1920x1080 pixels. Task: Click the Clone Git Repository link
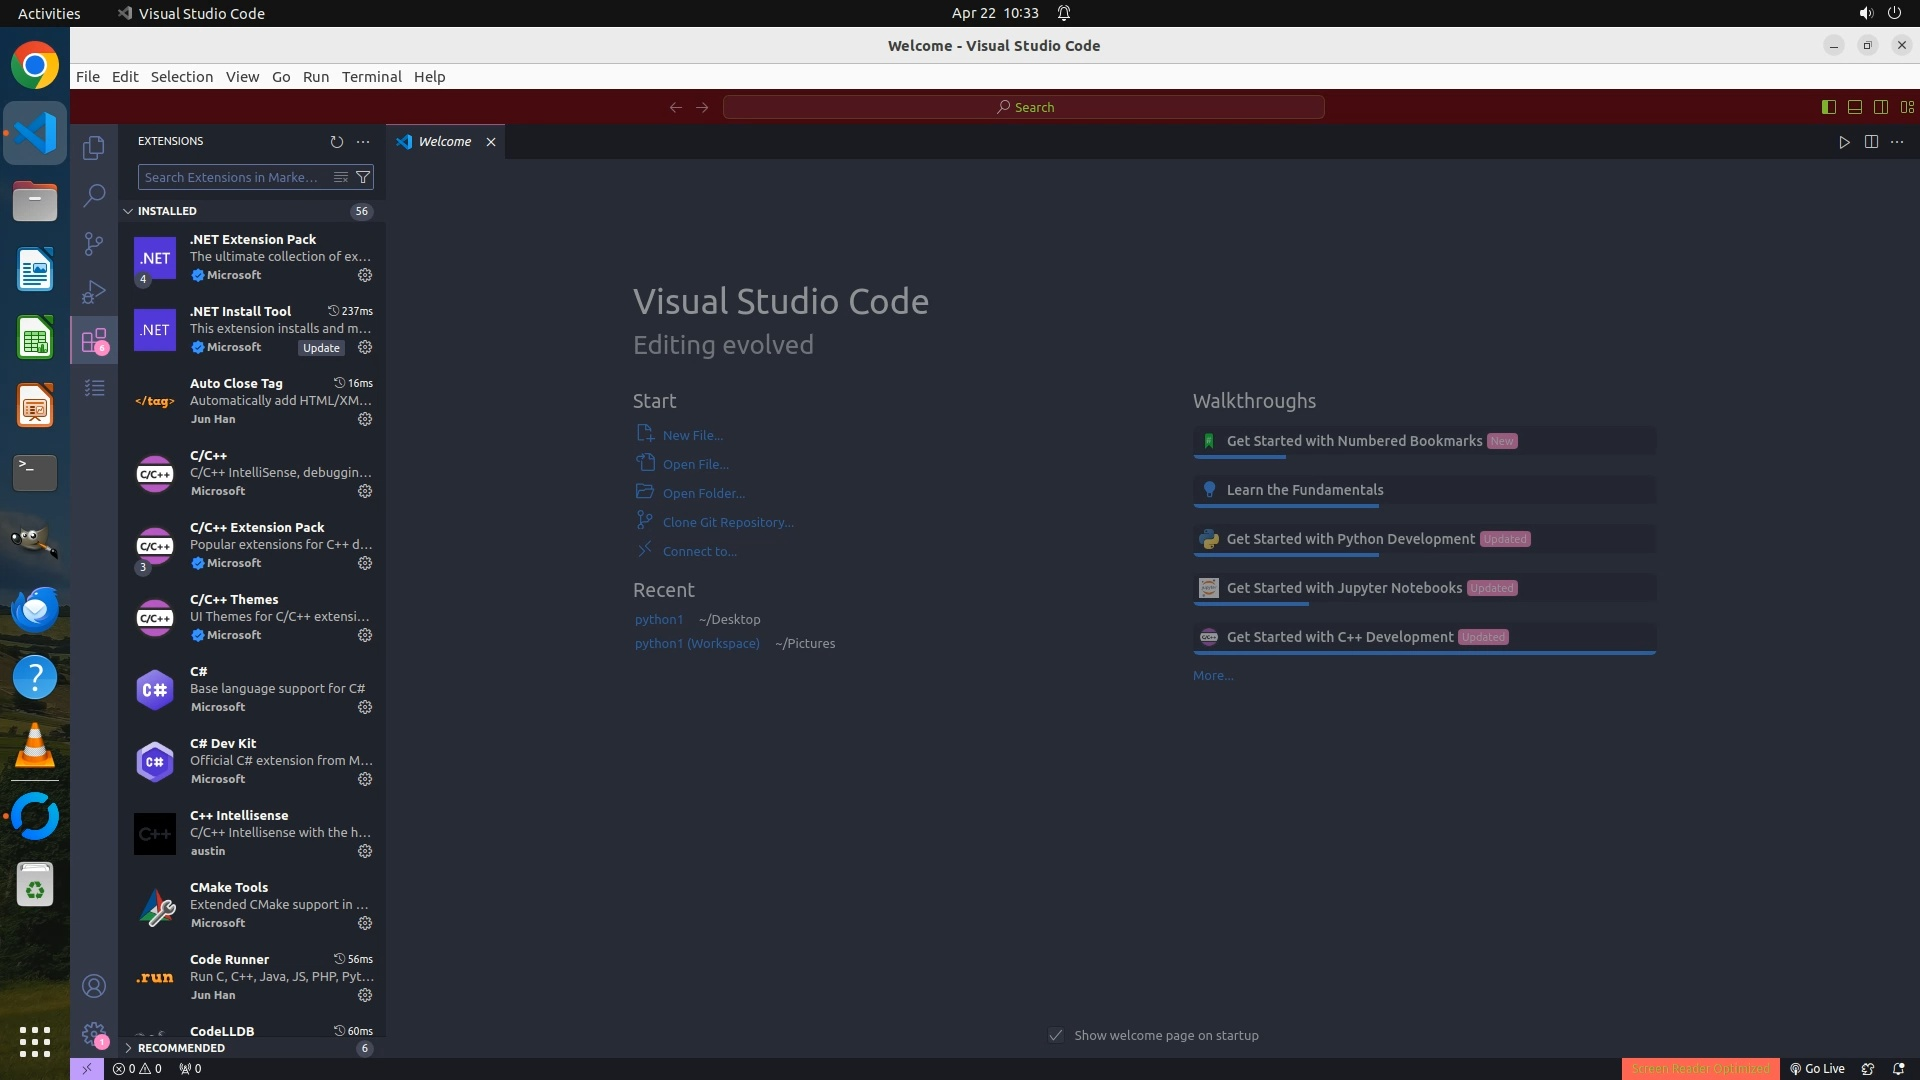pyautogui.click(x=727, y=522)
